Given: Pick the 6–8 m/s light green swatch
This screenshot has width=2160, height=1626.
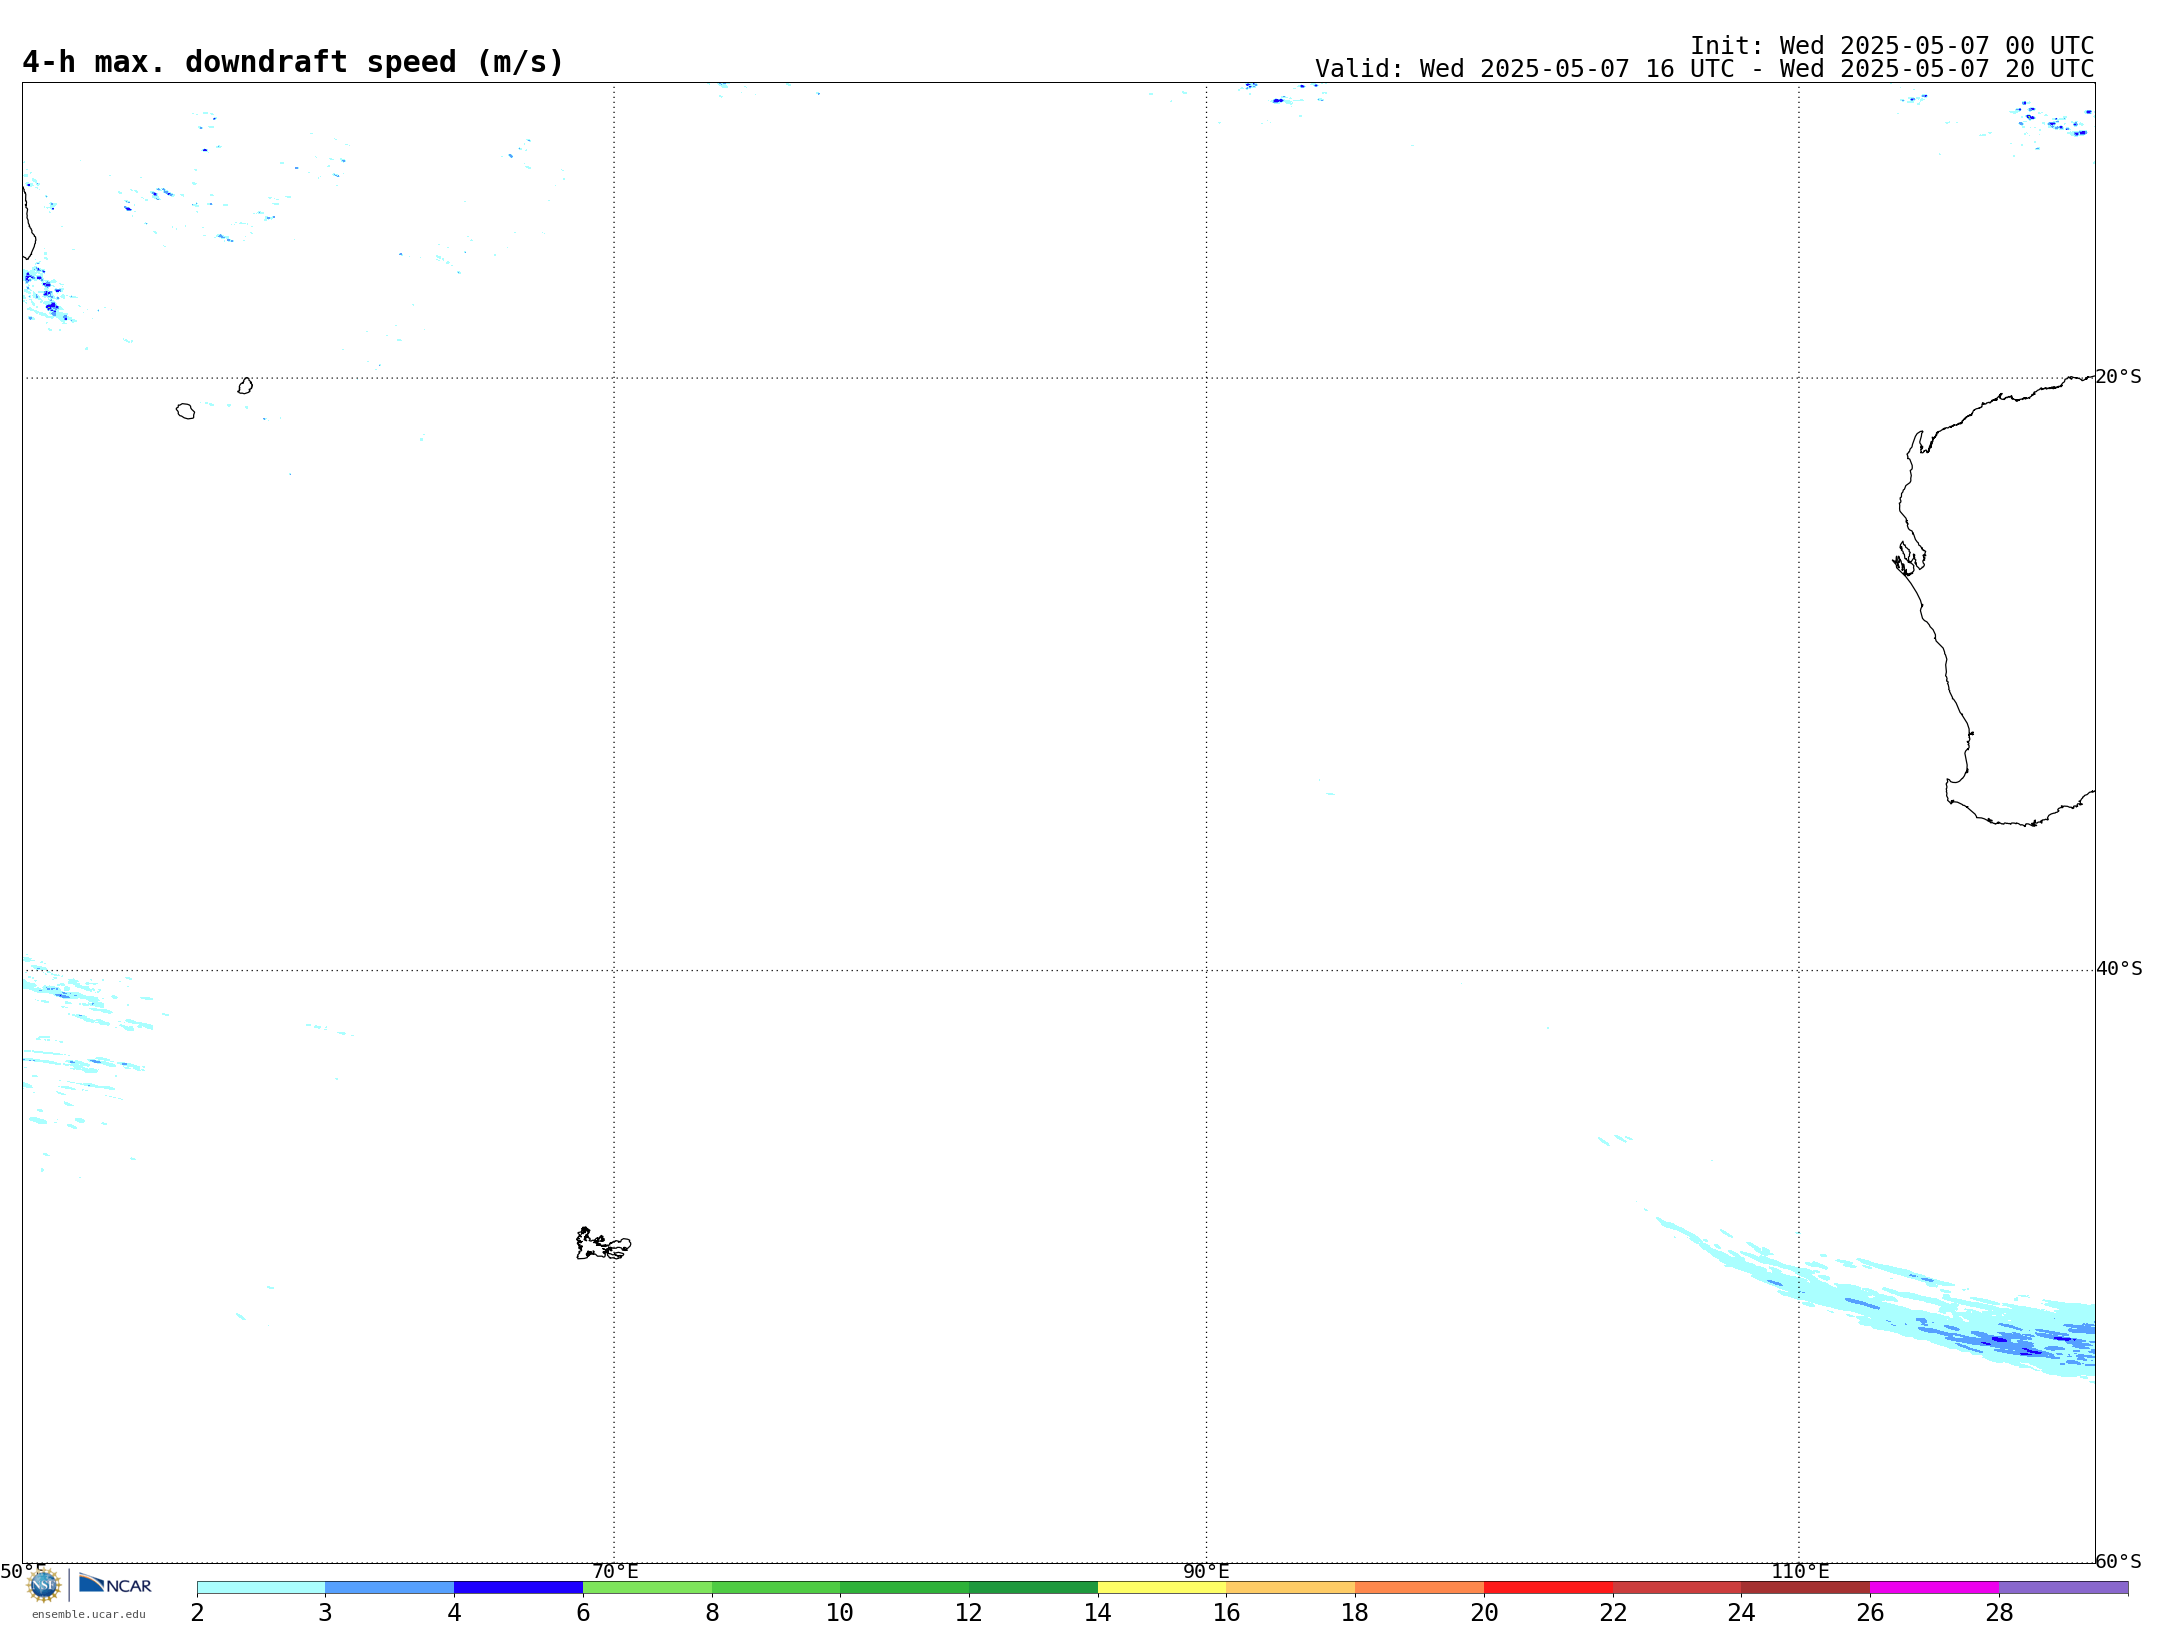Looking at the screenshot, I should click(x=647, y=1587).
